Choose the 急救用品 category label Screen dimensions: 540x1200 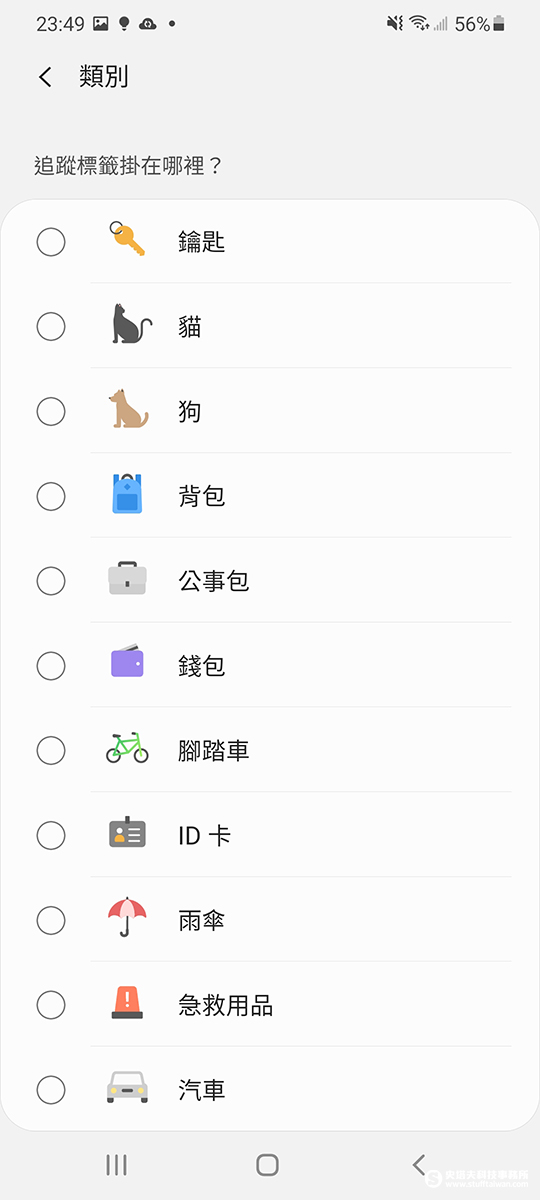pyautogui.click(x=226, y=1005)
